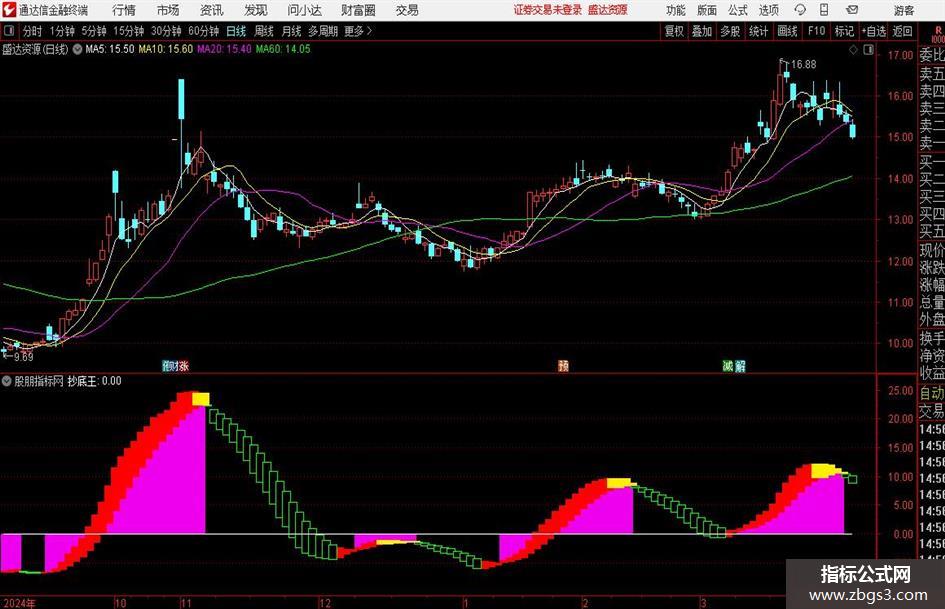This screenshot has height=609, width=945.
Task: Open the 资讯 menu
Action: pyautogui.click(x=212, y=10)
